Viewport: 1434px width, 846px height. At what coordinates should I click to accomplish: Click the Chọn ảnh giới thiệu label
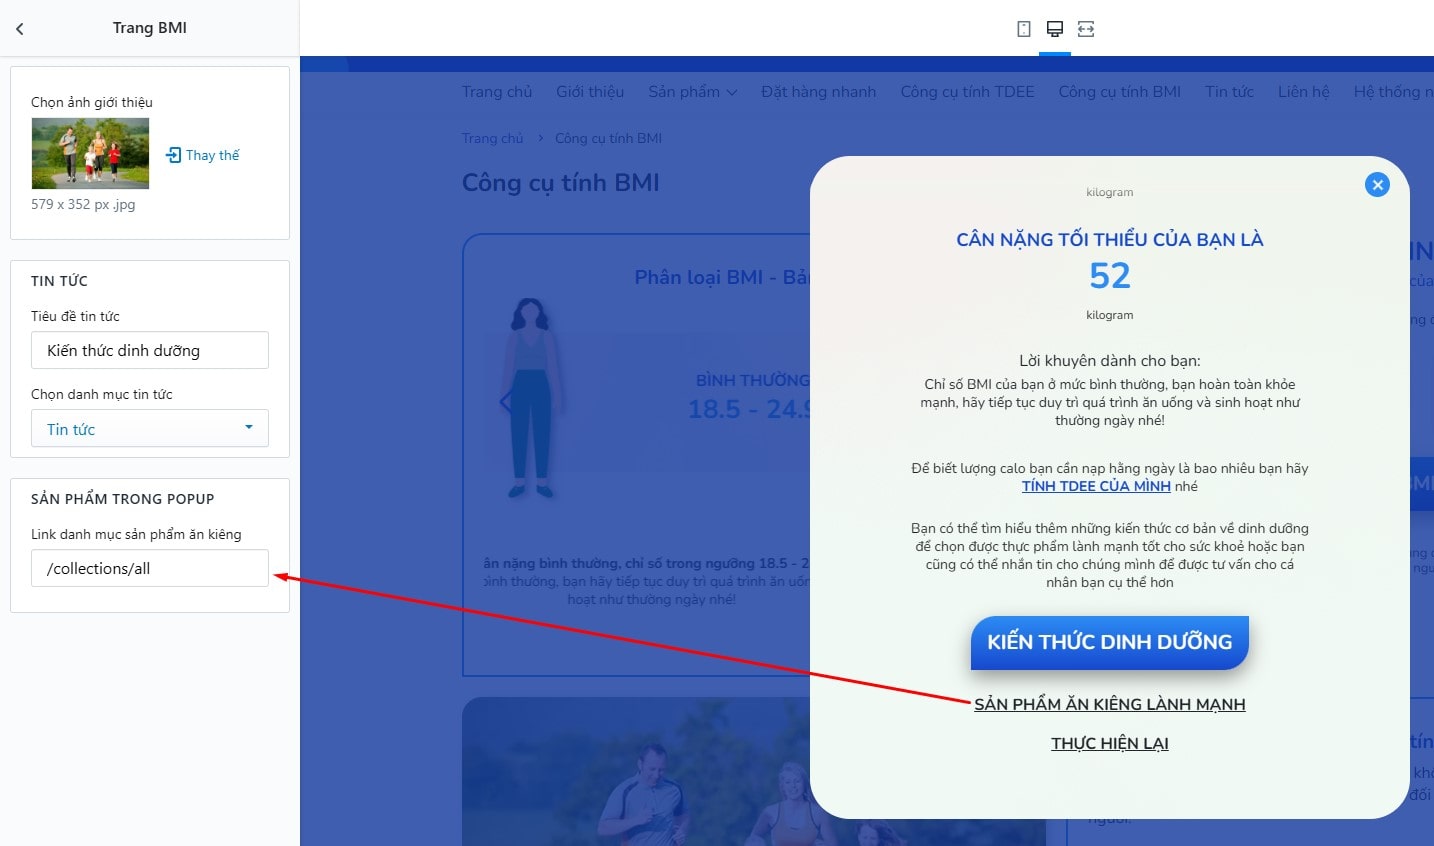point(92,102)
